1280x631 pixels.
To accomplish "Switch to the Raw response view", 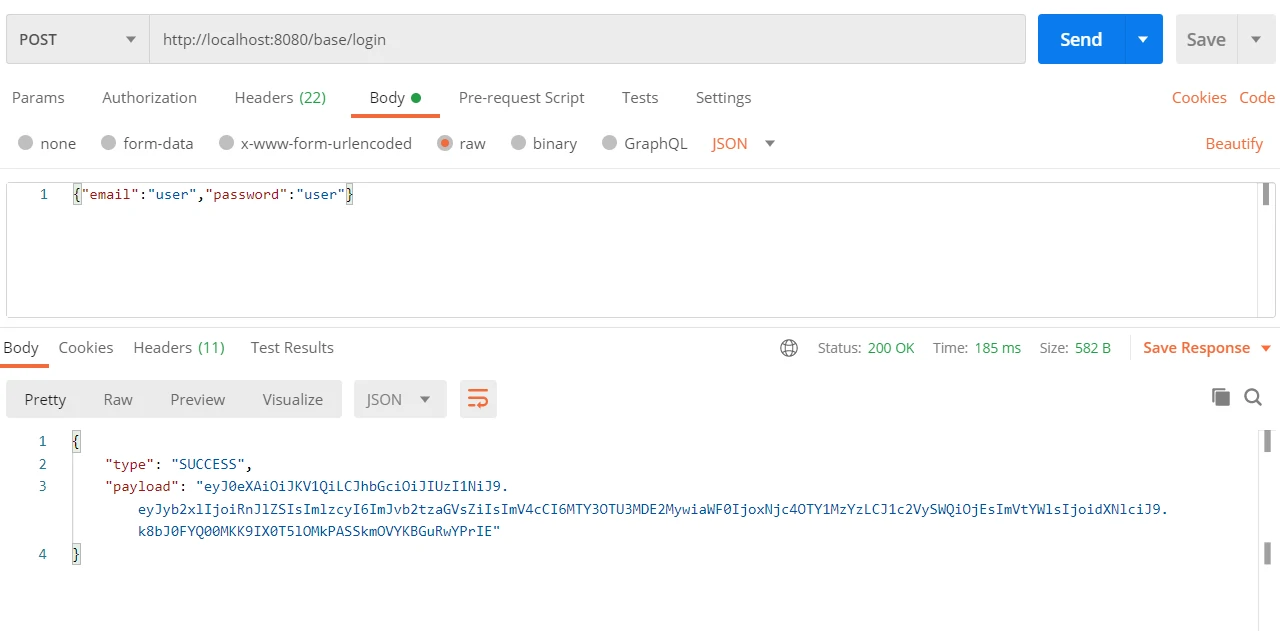I will (118, 399).
